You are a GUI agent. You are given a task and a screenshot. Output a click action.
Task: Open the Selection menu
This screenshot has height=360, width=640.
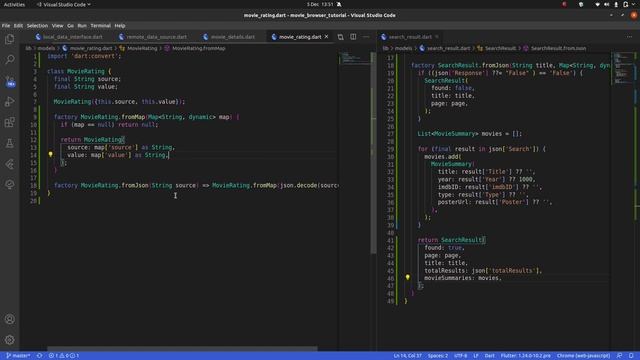click(x=37, y=25)
